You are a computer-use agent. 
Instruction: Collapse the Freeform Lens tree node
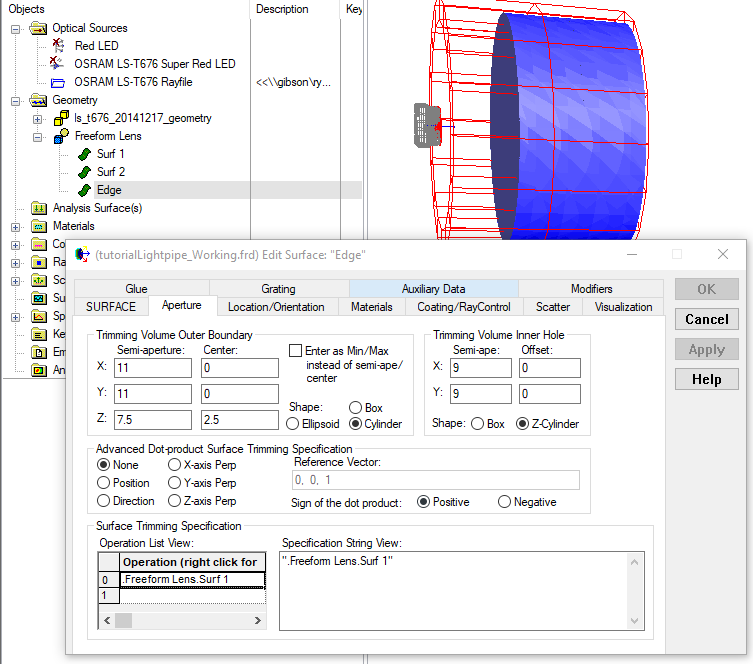coord(38,136)
